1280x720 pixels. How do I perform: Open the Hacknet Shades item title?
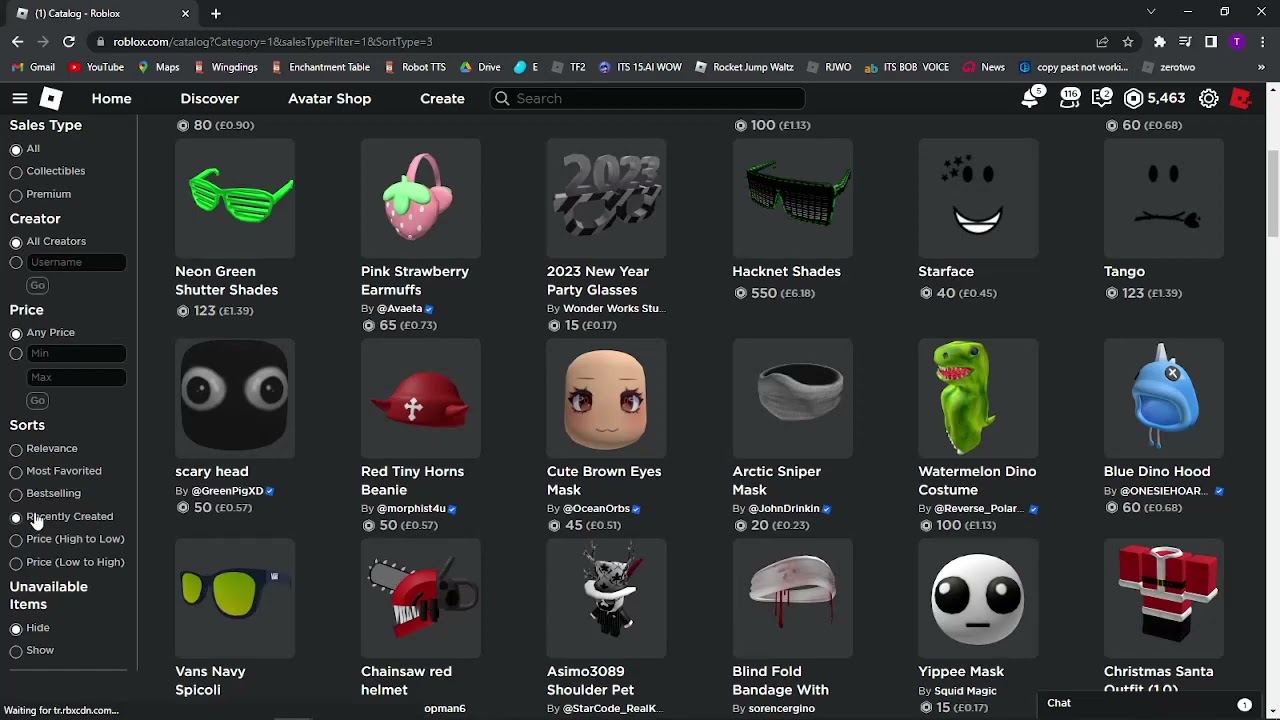point(786,271)
